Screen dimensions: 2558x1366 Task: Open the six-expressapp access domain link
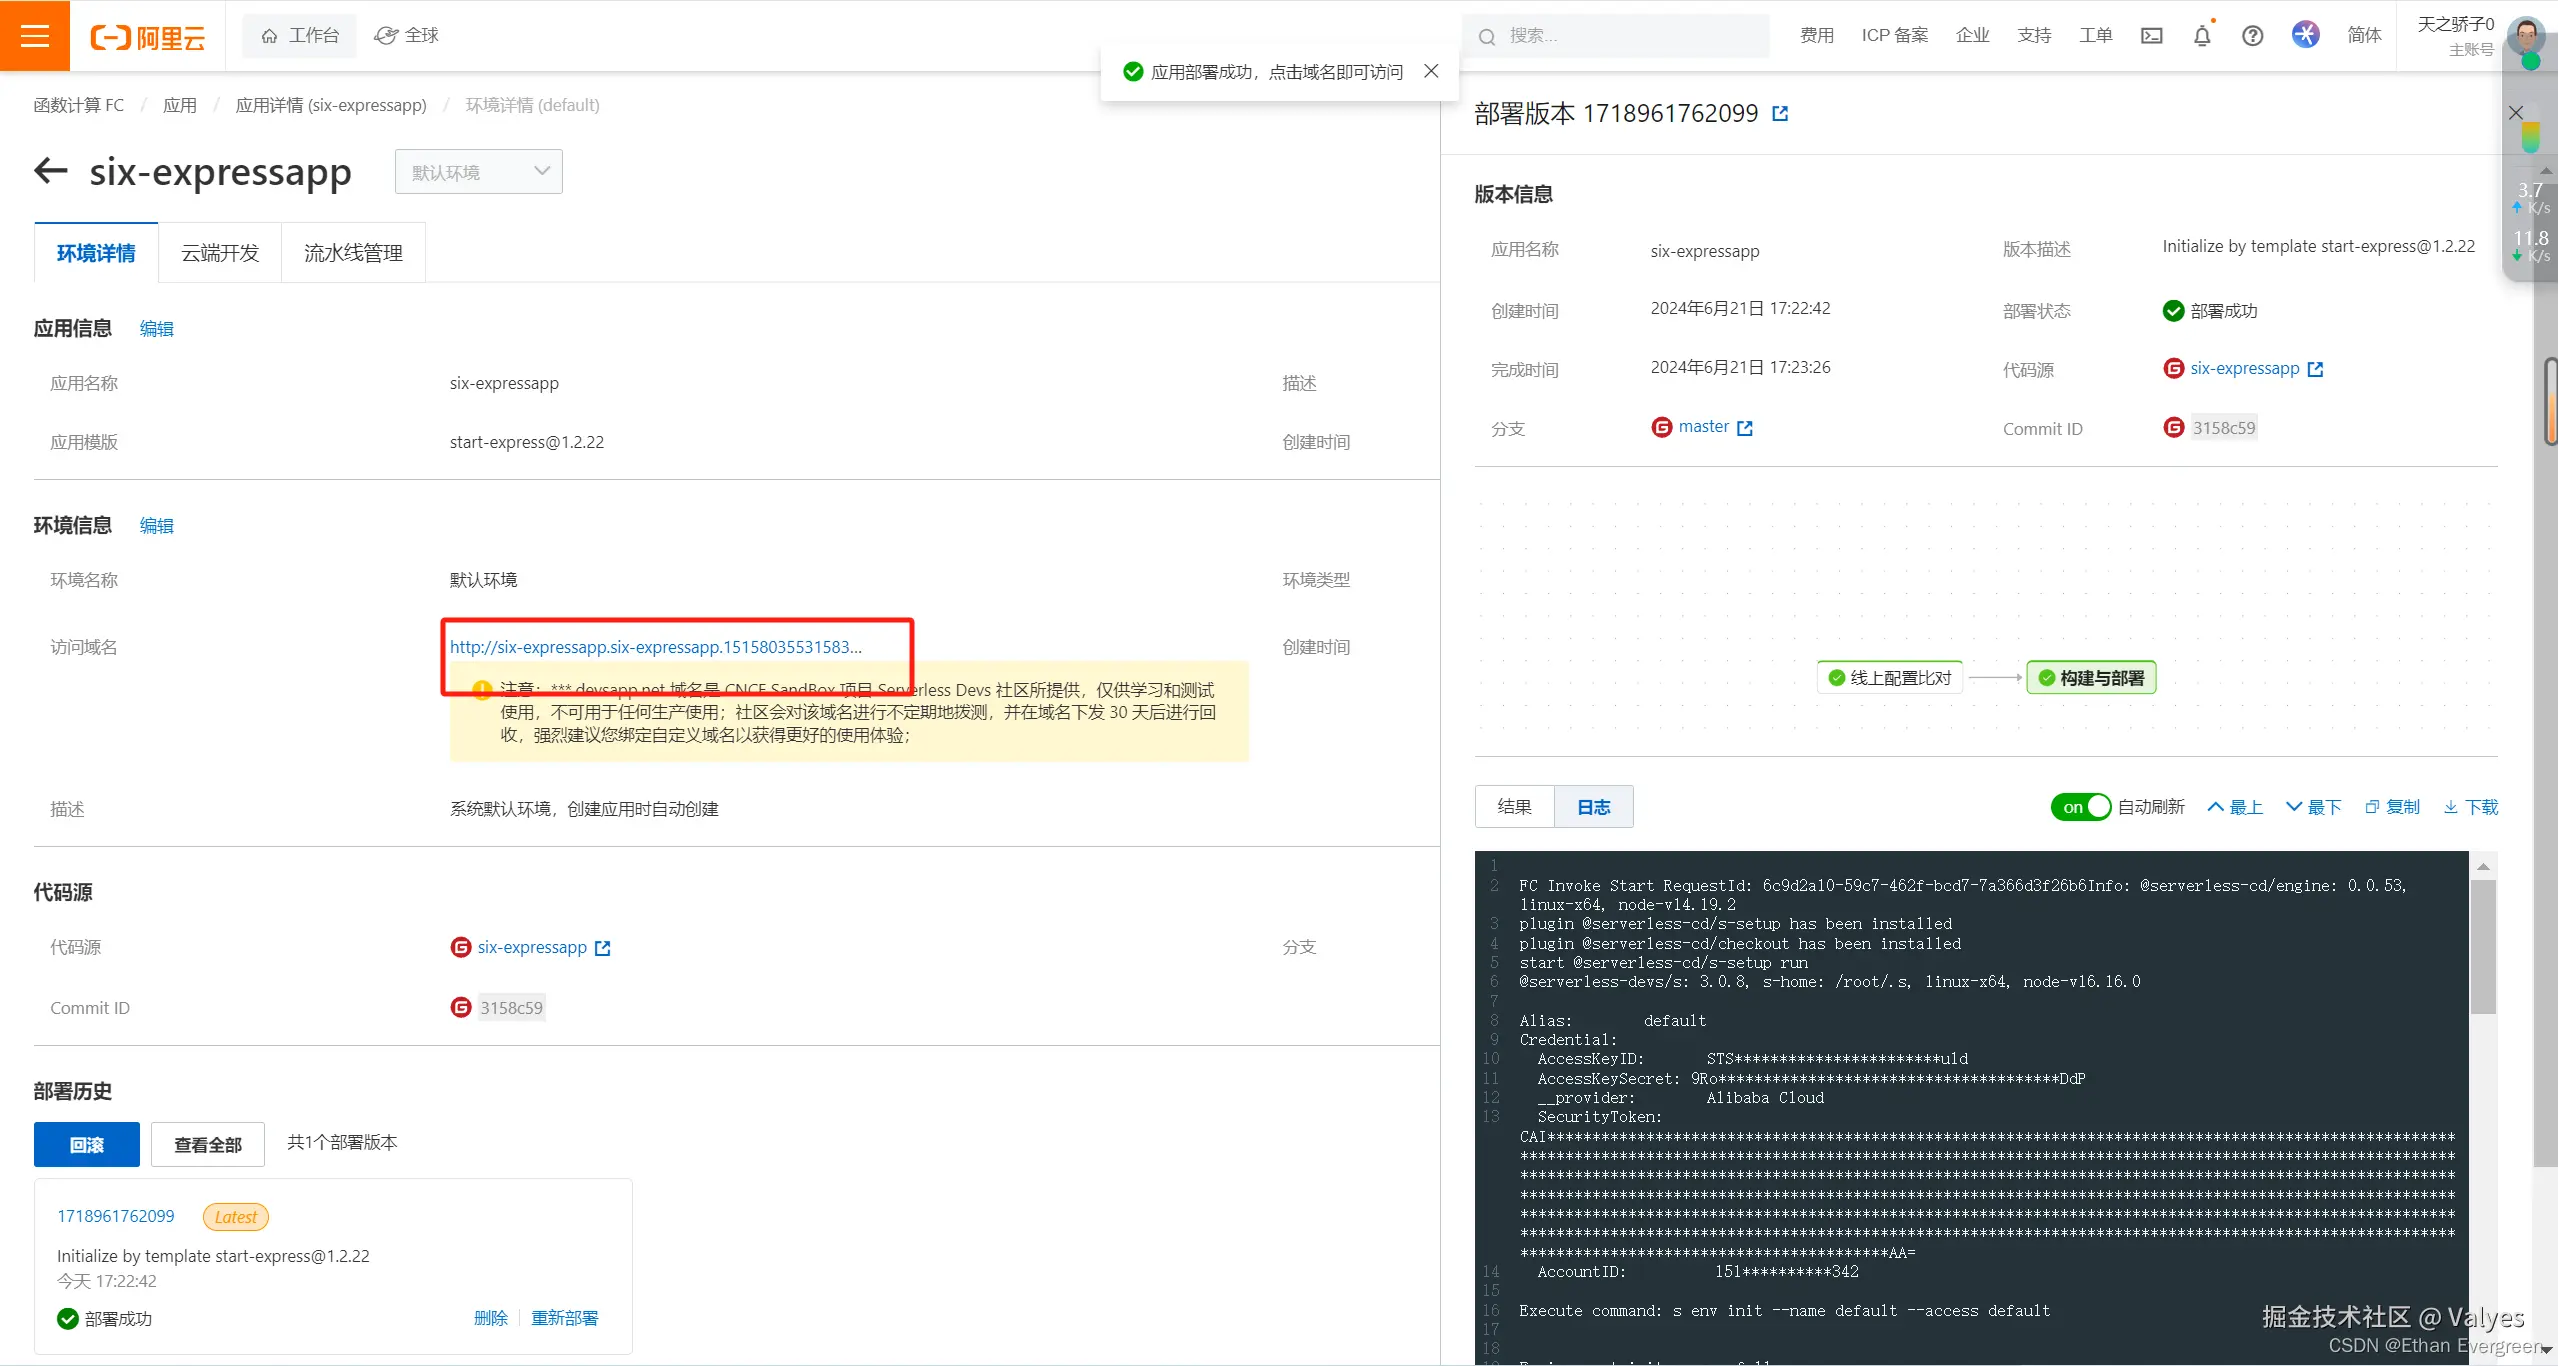(655, 647)
